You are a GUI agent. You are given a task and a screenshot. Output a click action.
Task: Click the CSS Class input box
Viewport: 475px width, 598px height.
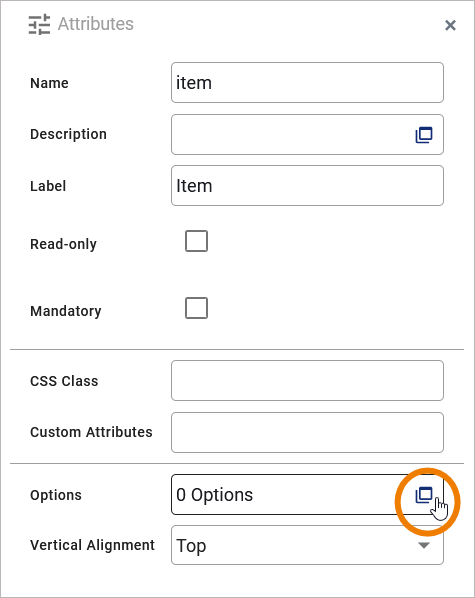click(308, 381)
